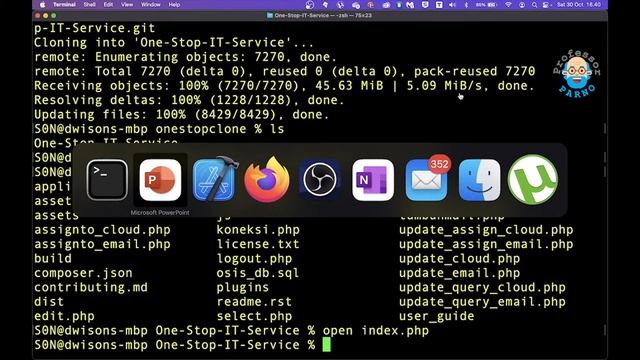Select Terminal in the app switcher
Screen dimensions: 640x360
[107, 180]
